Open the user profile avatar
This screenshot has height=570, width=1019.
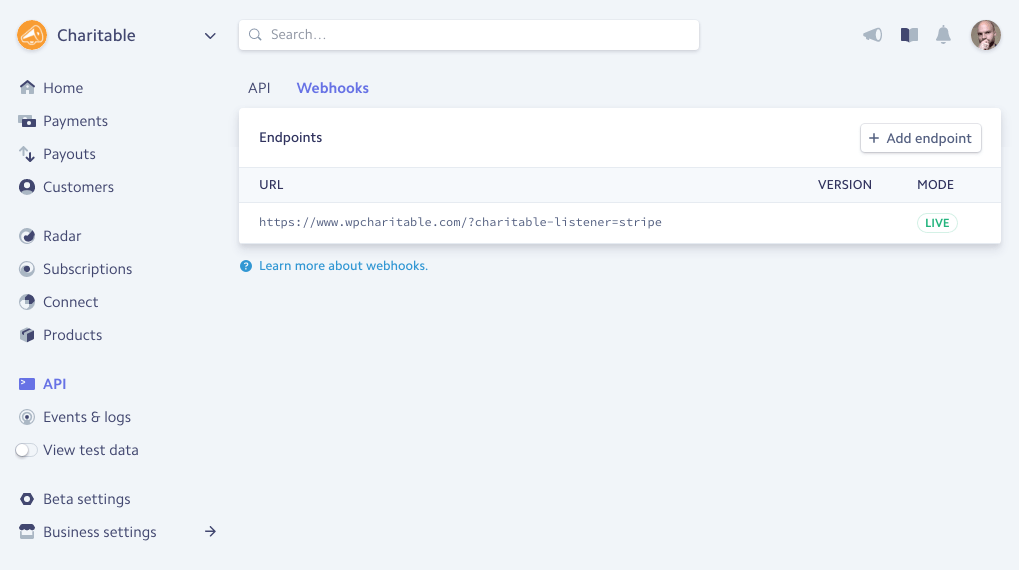coord(985,35)
